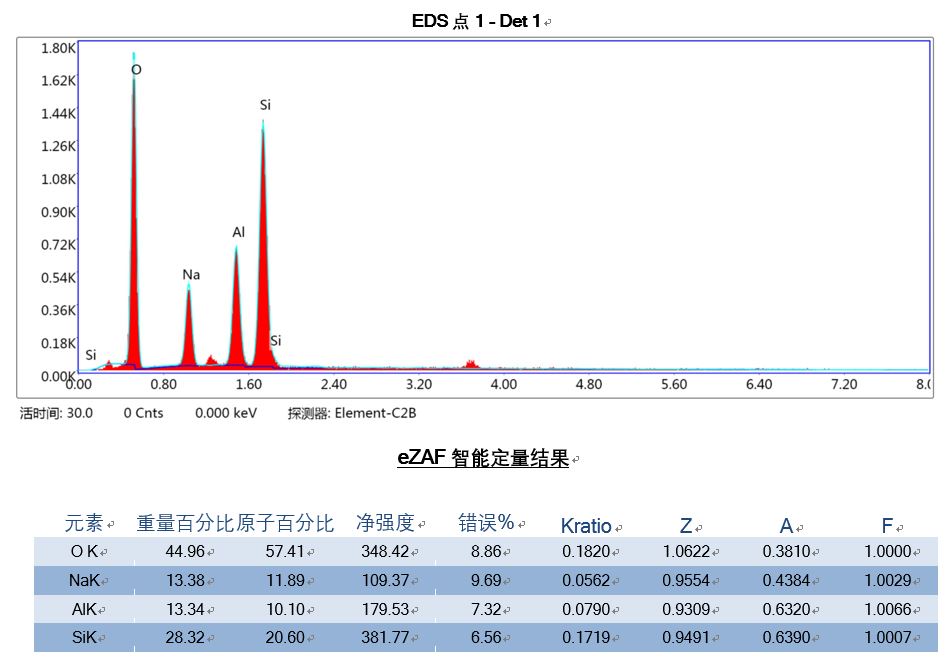
Task: Select the 'Al' peak label in spectrum
Action: coord(238,232)
